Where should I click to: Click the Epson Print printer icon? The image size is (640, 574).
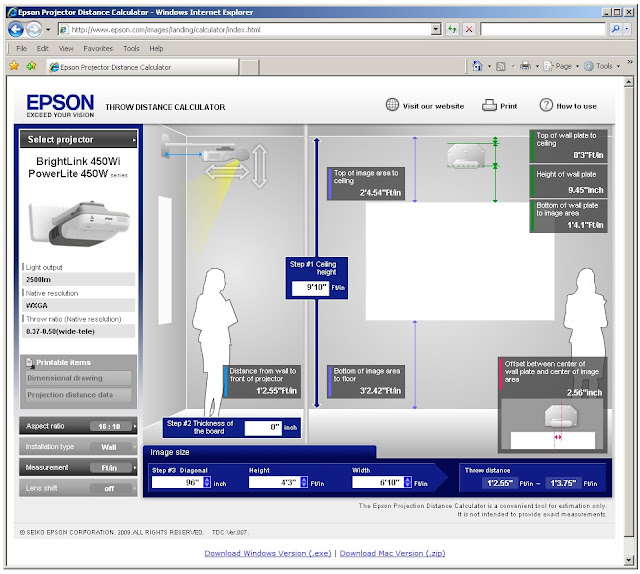click(489, 105)
